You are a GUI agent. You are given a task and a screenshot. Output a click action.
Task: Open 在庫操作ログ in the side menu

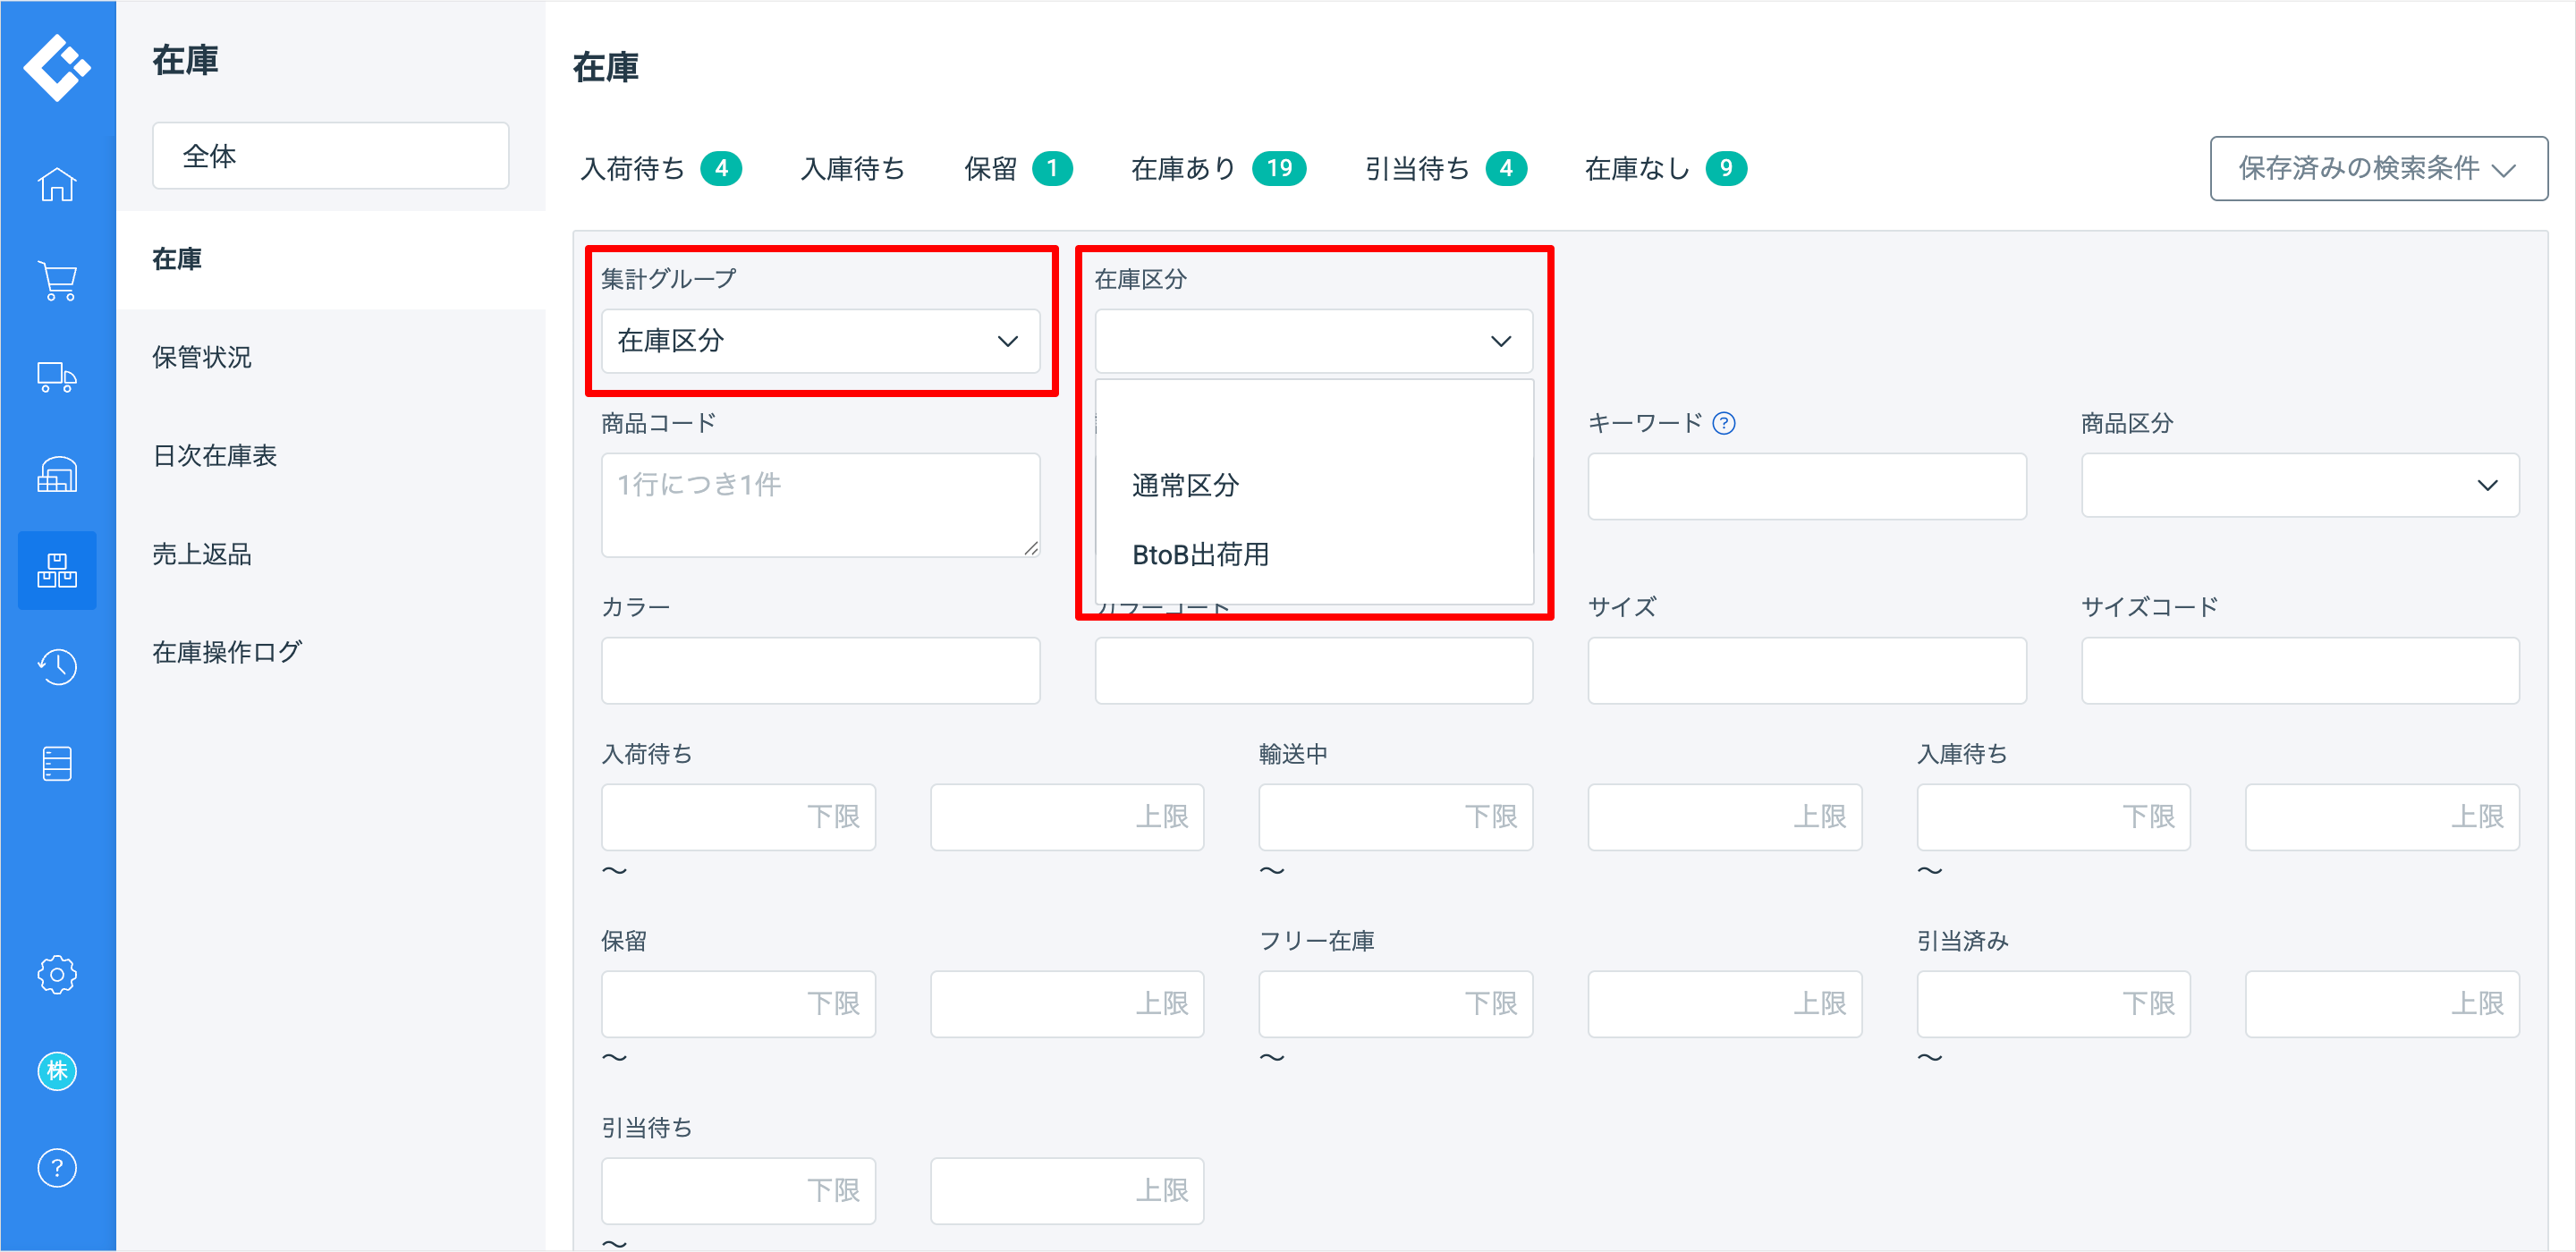(226, 652)
